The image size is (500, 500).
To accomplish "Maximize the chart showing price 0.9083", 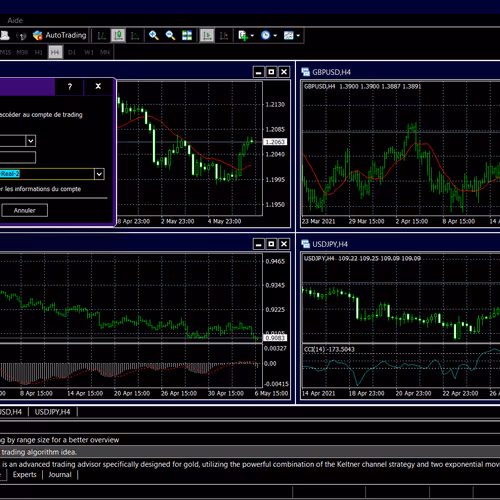I will (x=271, y=244).
